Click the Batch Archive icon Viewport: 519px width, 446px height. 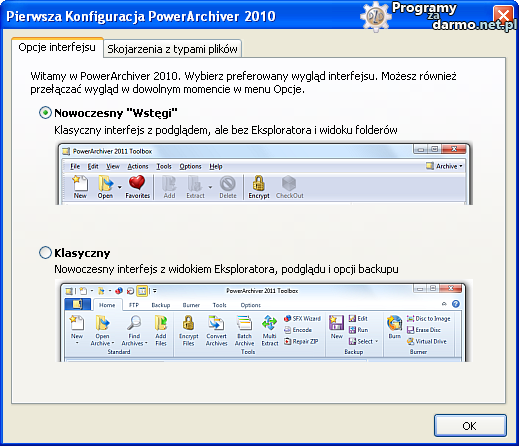pos(244,323)
